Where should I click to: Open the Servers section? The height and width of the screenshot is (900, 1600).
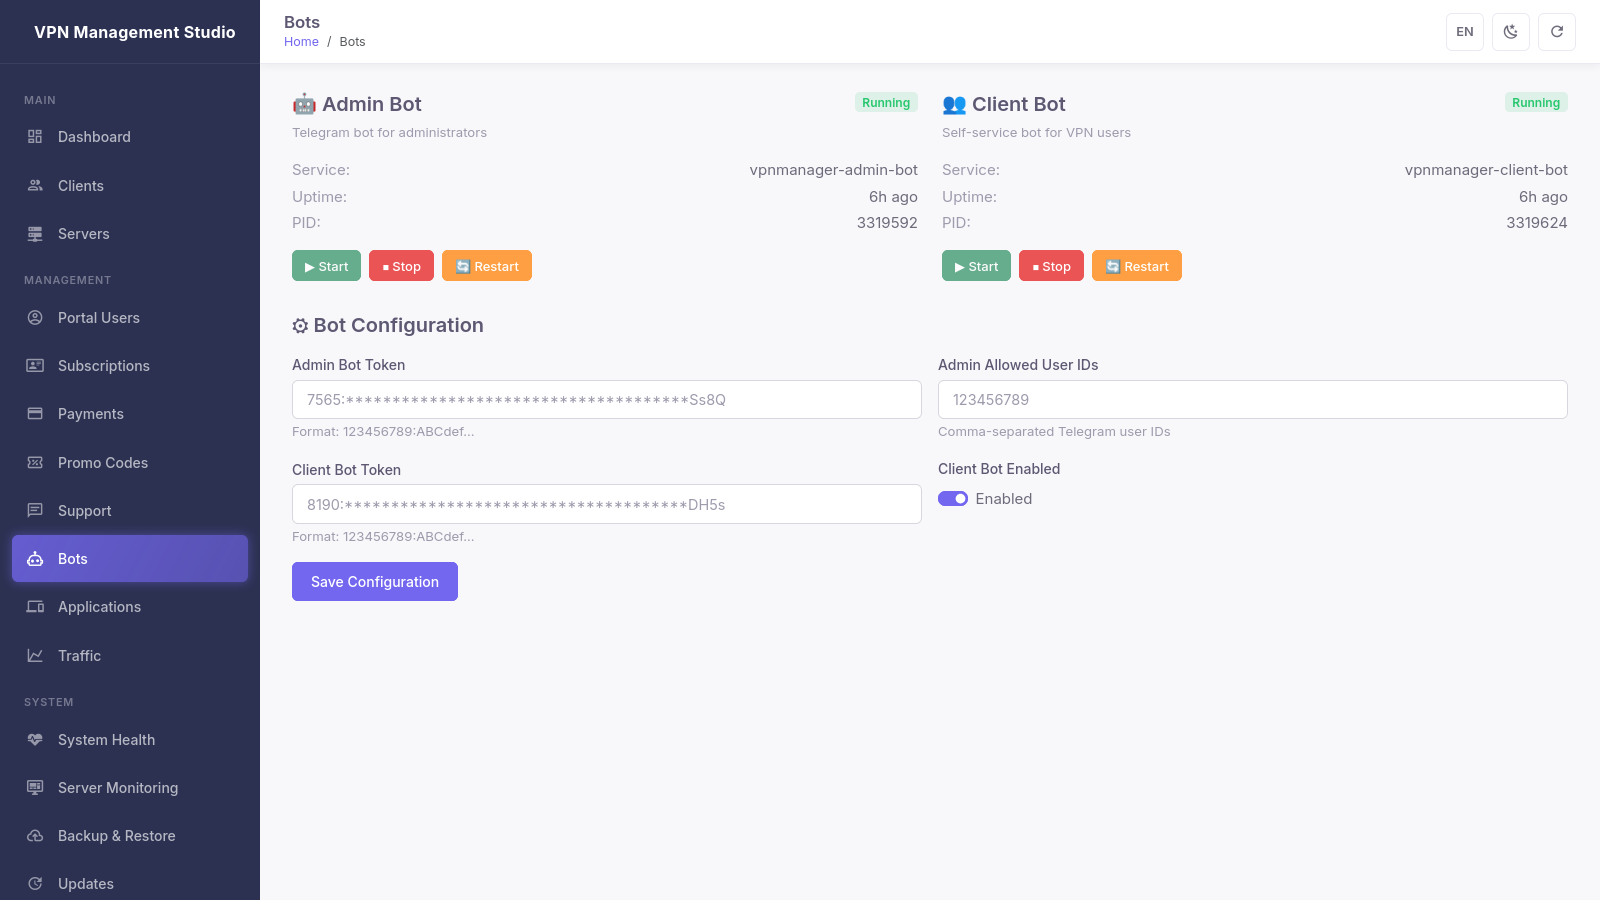pyautogui.click(x=84, y=233)
